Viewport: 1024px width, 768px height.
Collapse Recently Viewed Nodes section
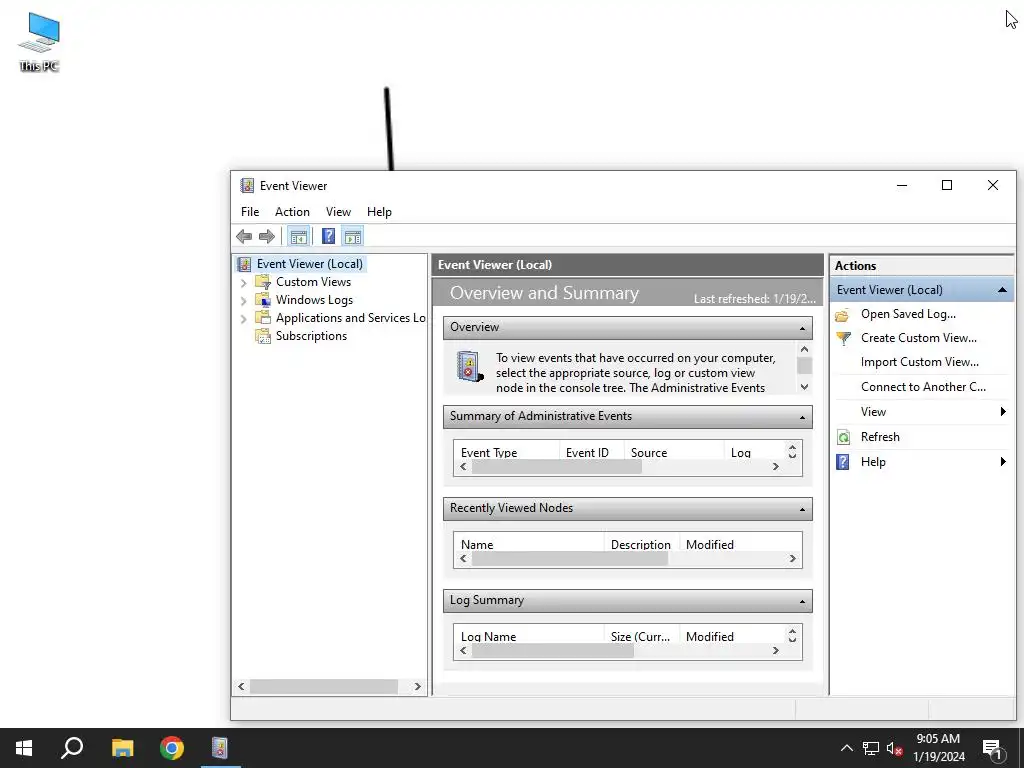coord(803,509)
